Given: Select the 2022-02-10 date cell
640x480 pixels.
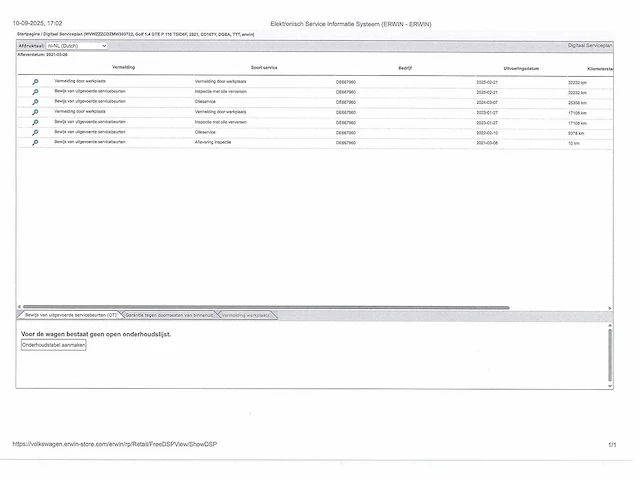Looking at the screenshot, I should click(487, 133).
